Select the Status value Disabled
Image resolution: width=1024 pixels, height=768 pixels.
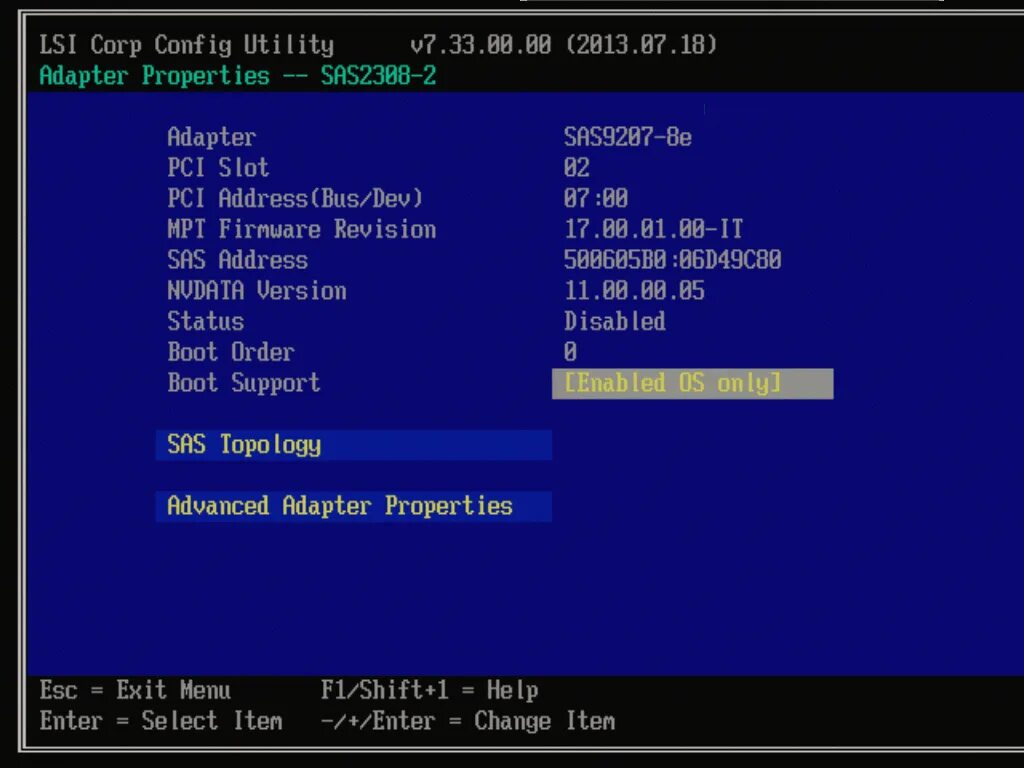[x=615, y=321]
